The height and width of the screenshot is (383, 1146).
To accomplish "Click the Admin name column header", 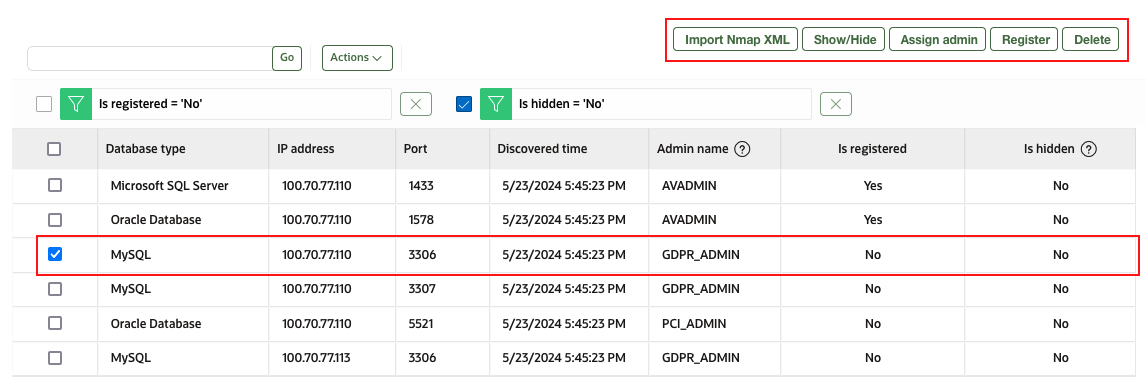I will pos(693,149).
